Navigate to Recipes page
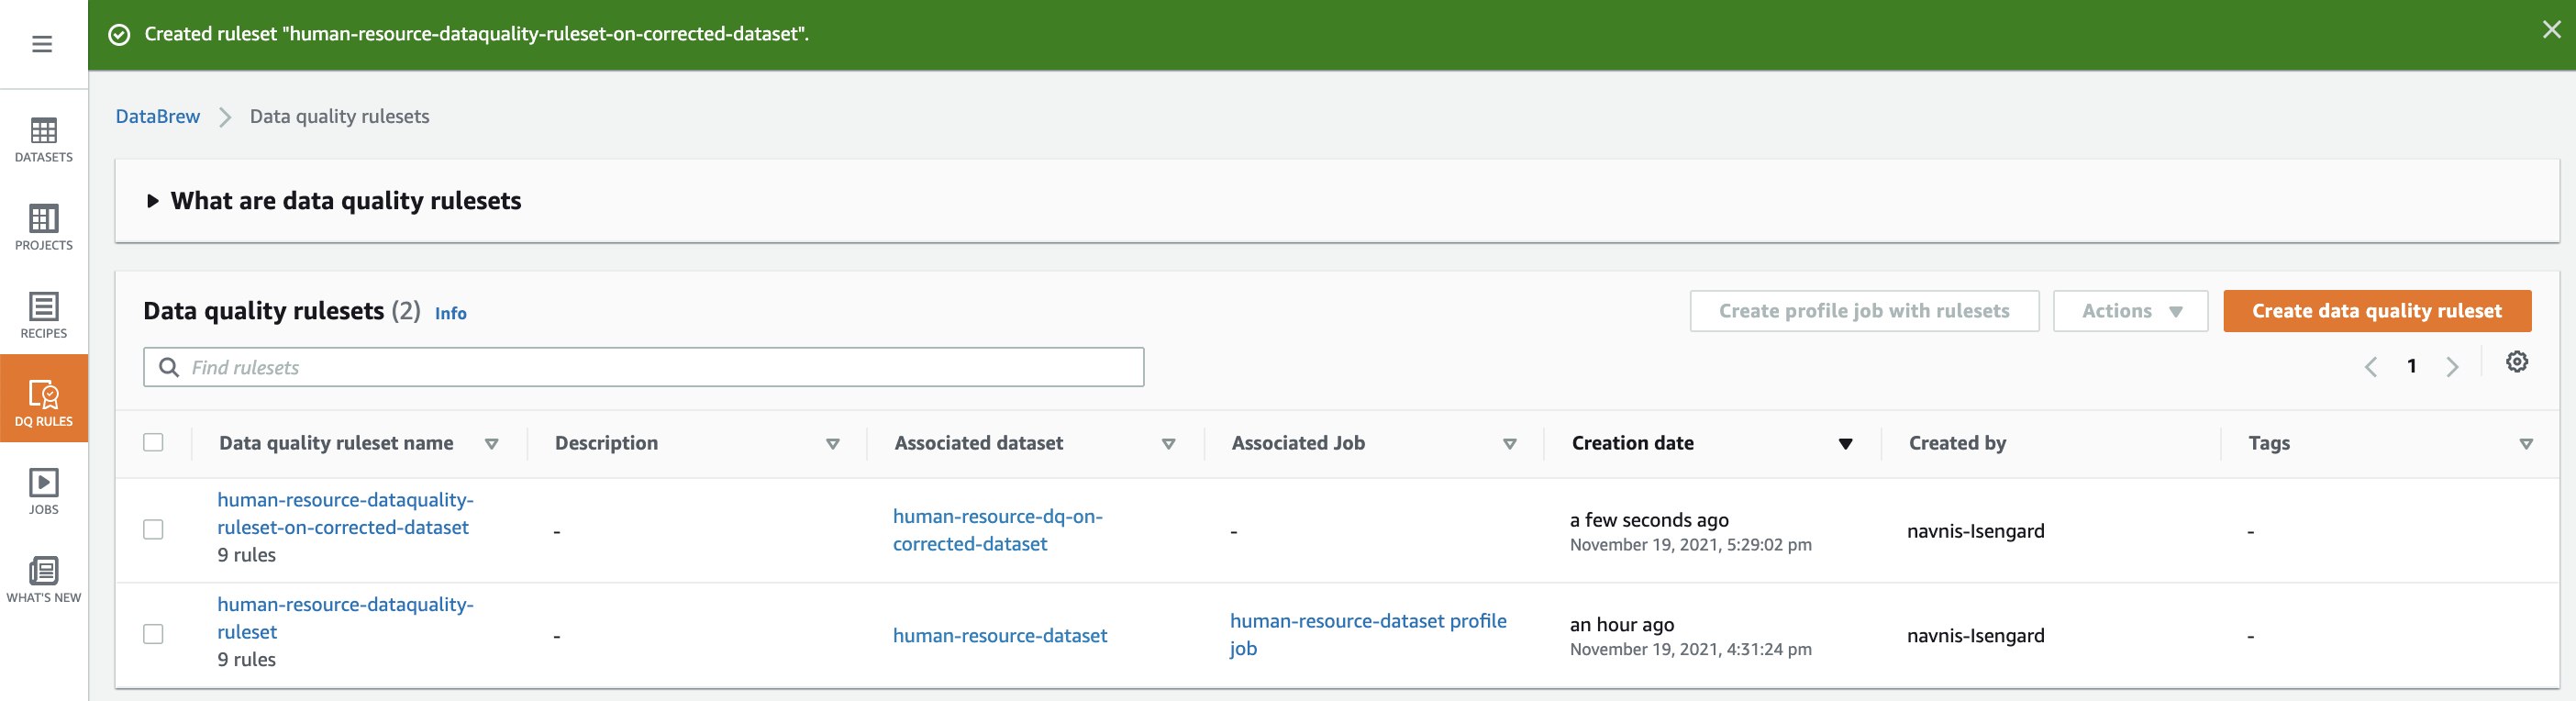Viewport: 2576px width, 701px height. [43, 315]
